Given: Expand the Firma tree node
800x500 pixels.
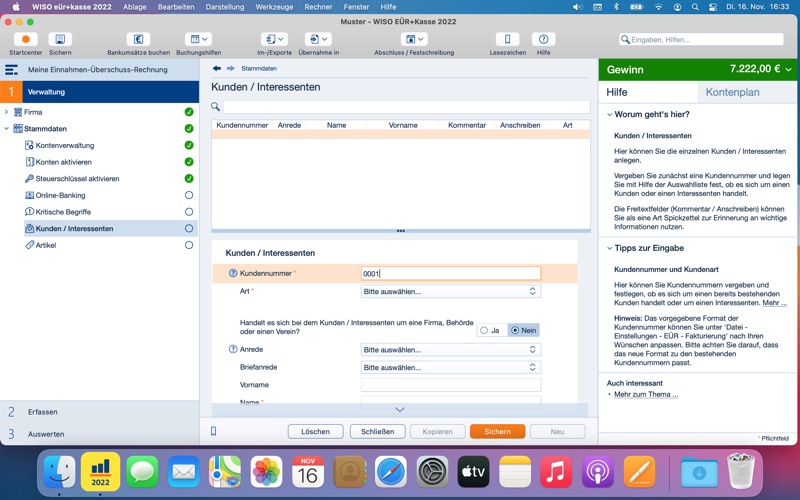Looking at the screenshot, I should [x=6, y=112].
